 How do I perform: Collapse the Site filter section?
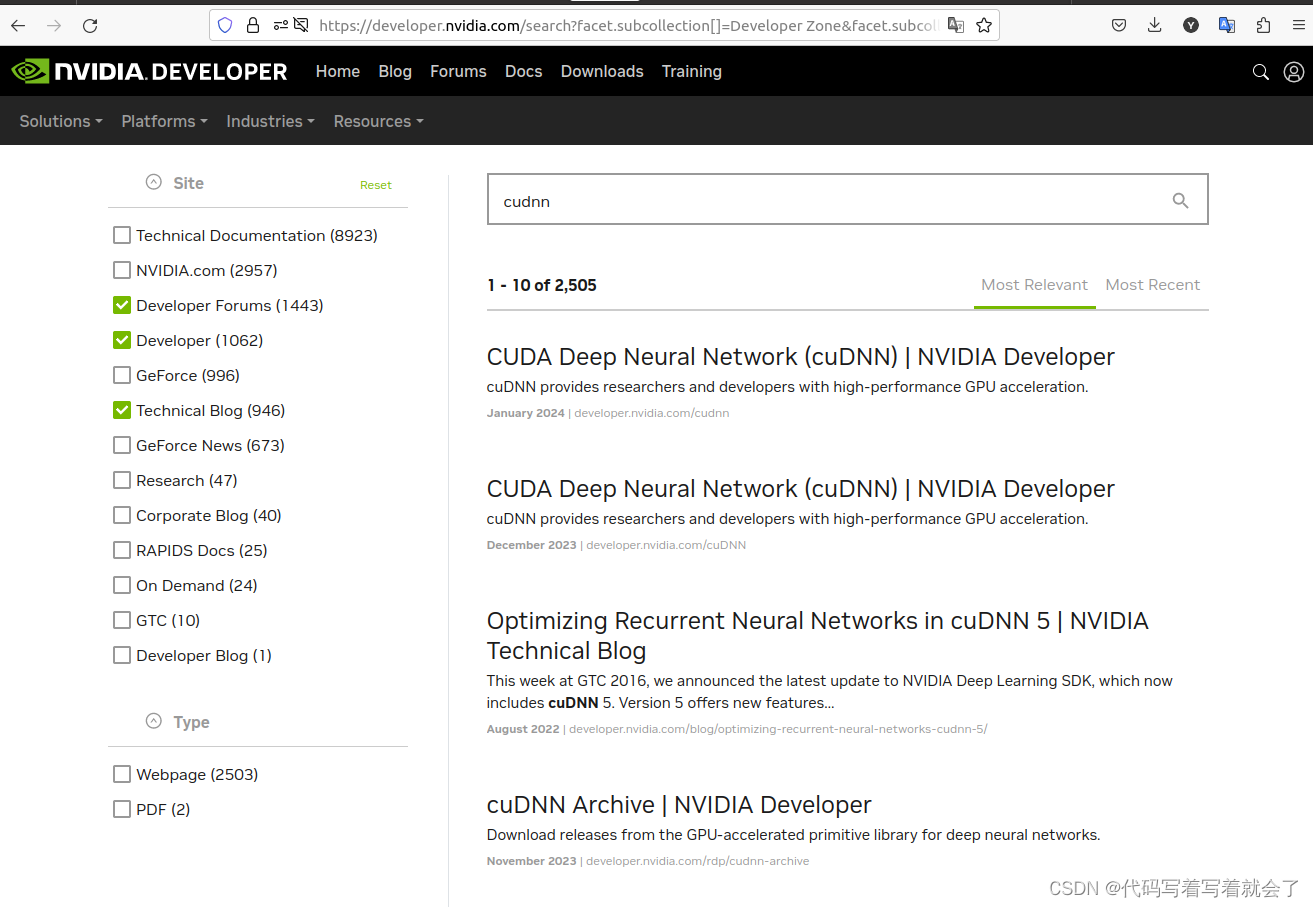pyautogui.click(x=153, y=181)
